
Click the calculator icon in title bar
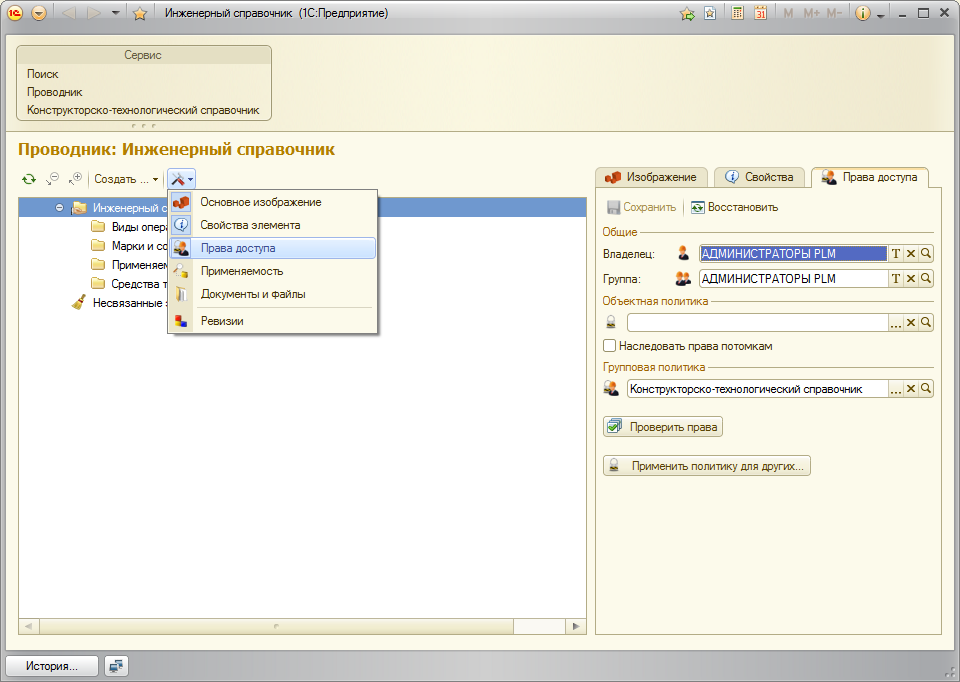tap(738, 14)
